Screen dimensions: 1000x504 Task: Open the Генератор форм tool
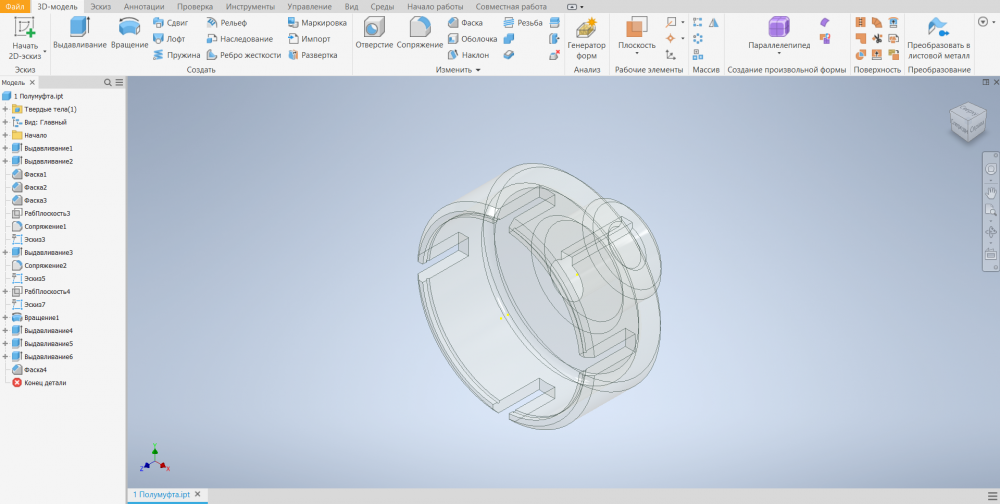click(586, 35)
